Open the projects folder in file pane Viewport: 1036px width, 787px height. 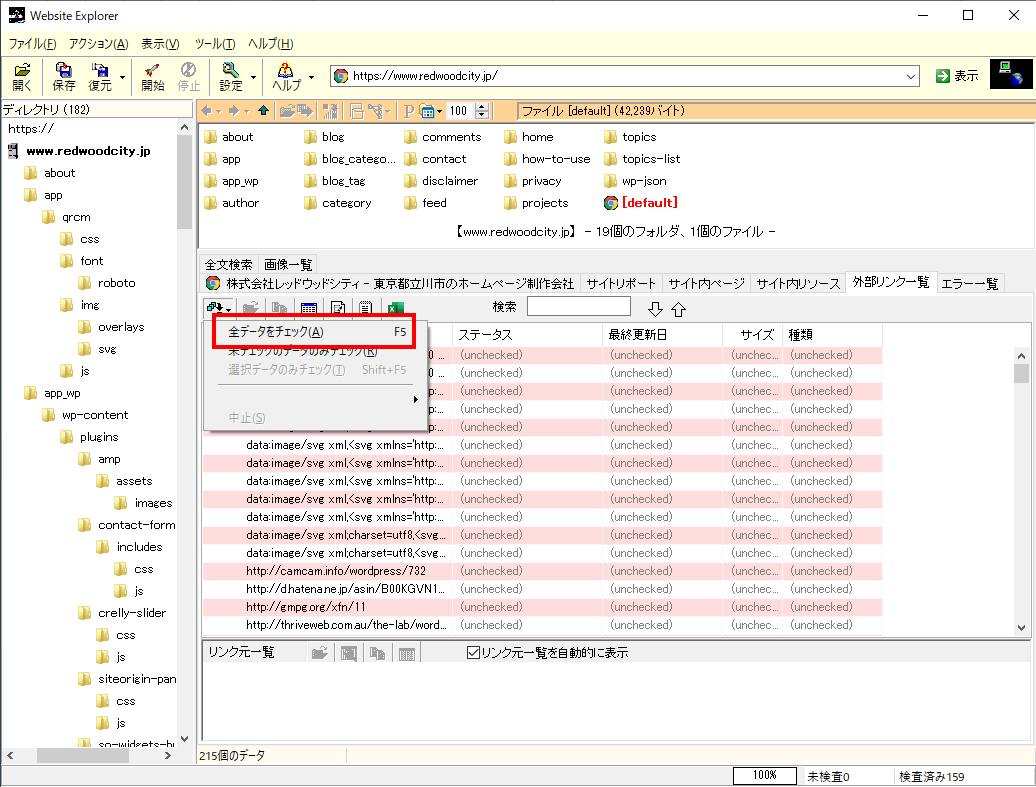[536, 203]
